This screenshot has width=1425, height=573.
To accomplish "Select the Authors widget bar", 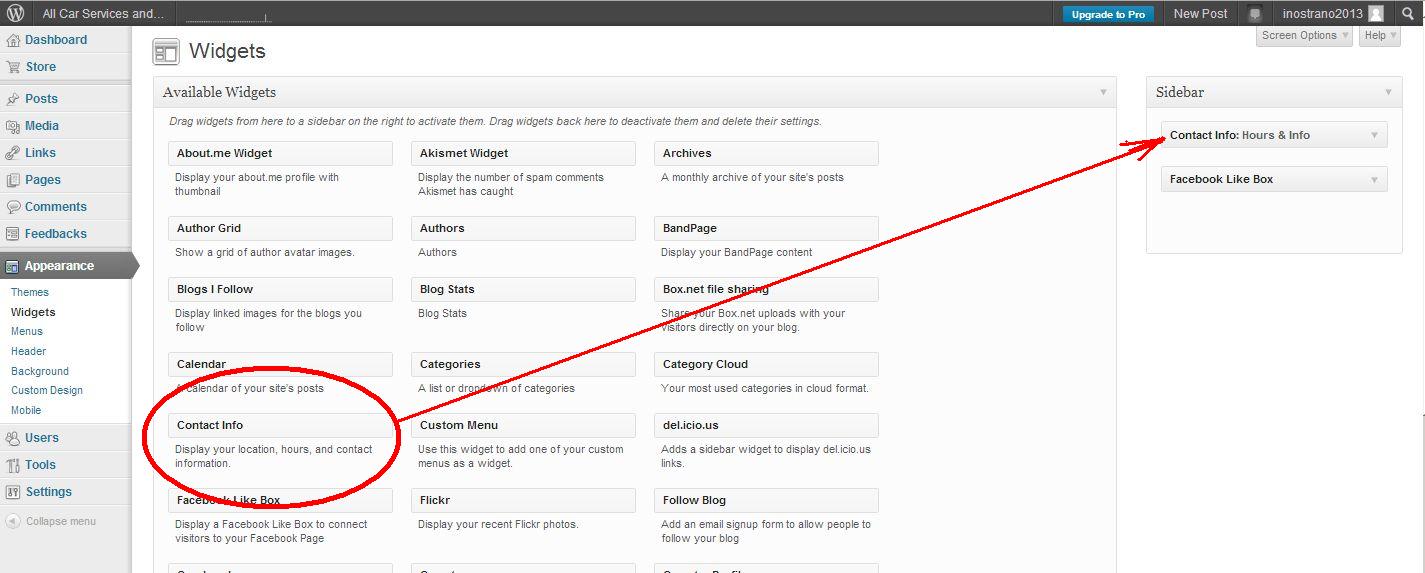I will (523, 228).
